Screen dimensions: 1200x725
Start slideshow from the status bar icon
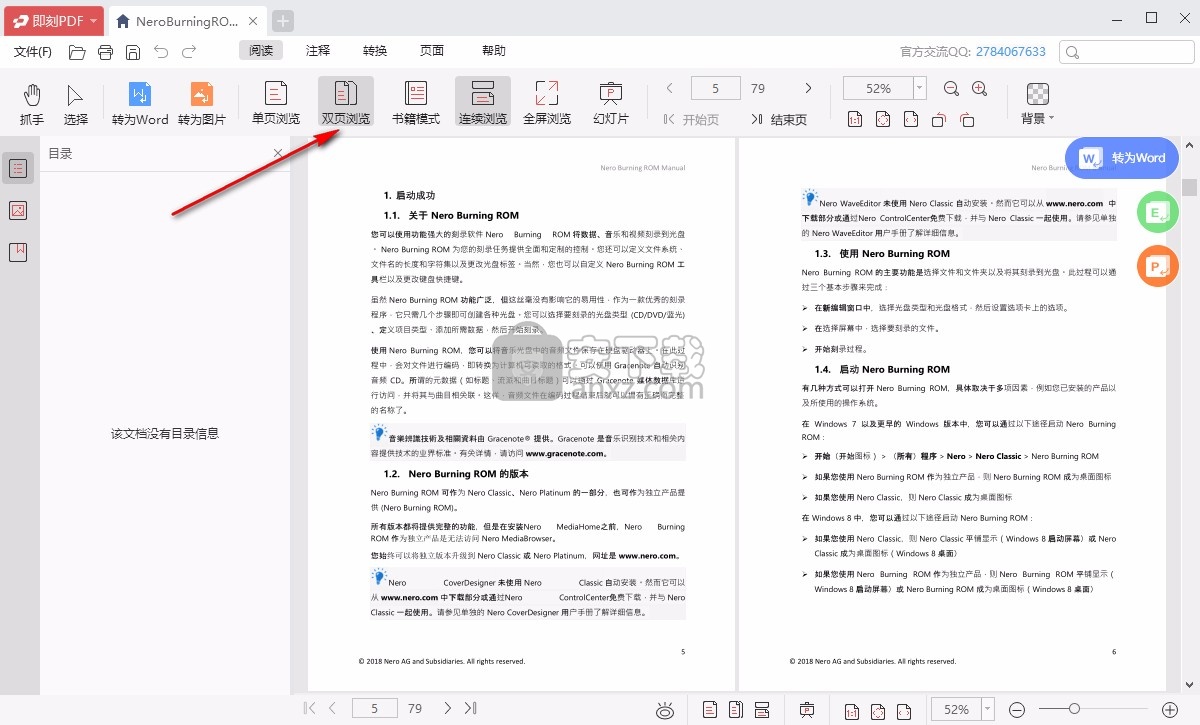[807, 710]
